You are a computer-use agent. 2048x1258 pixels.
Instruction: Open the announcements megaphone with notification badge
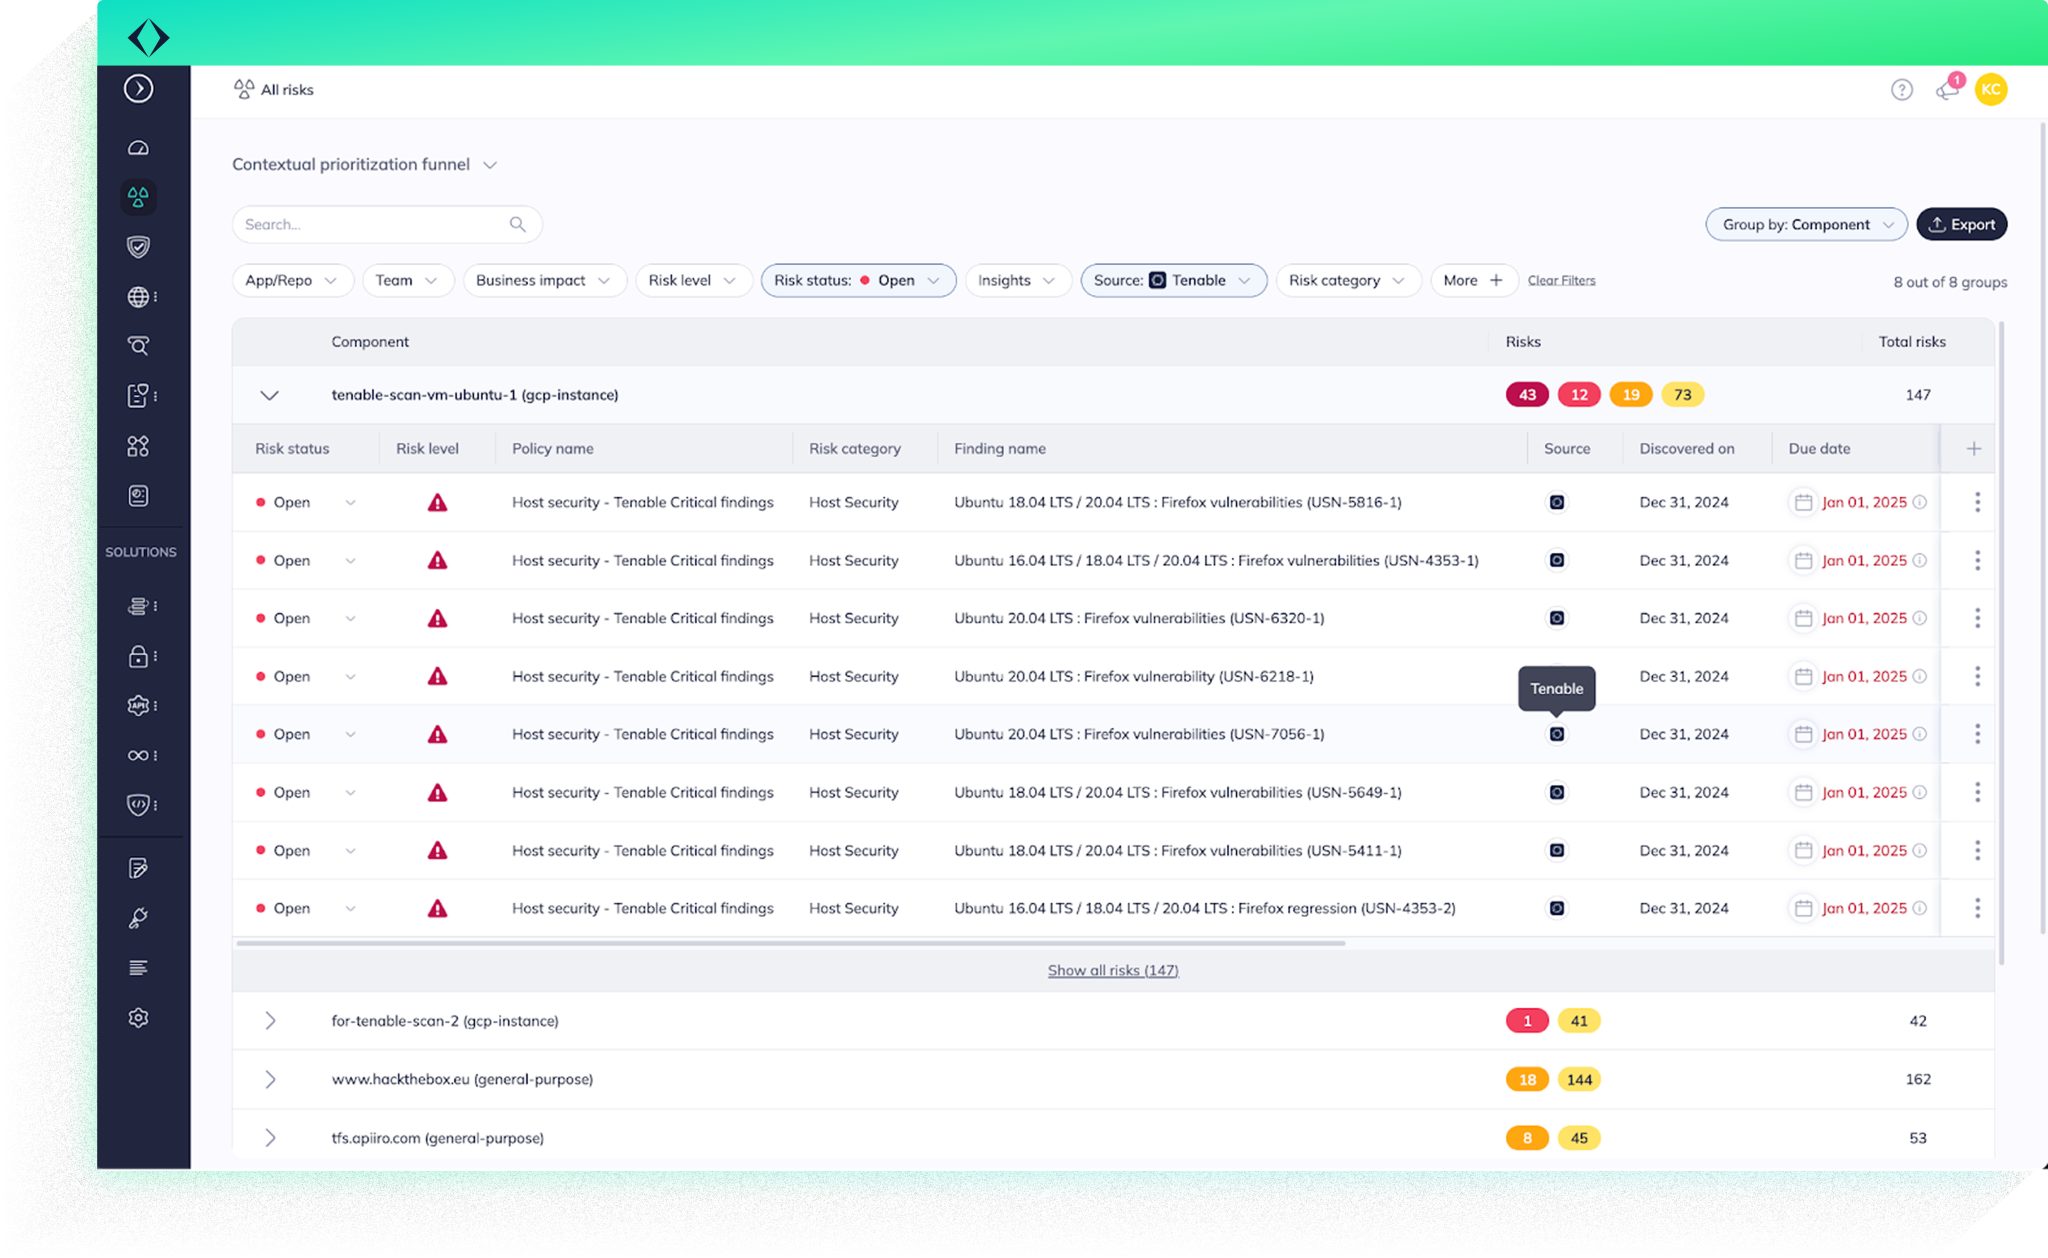click(x=1946, y=89)
